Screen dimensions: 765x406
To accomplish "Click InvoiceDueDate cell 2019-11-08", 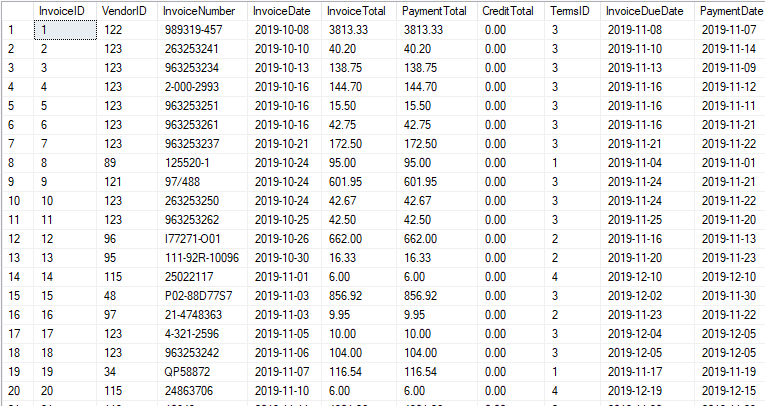I will point(647,30).
